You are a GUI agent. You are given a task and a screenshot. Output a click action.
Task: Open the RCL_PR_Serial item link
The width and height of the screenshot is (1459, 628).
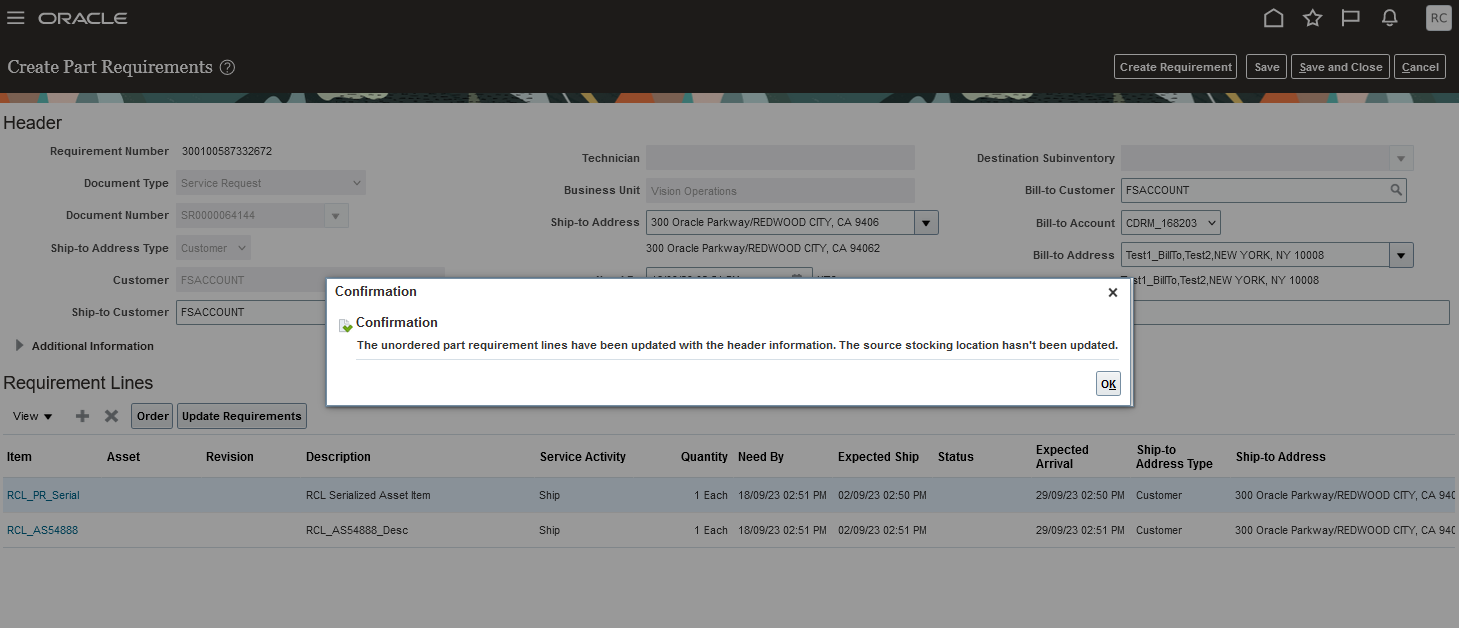point(43,495)
